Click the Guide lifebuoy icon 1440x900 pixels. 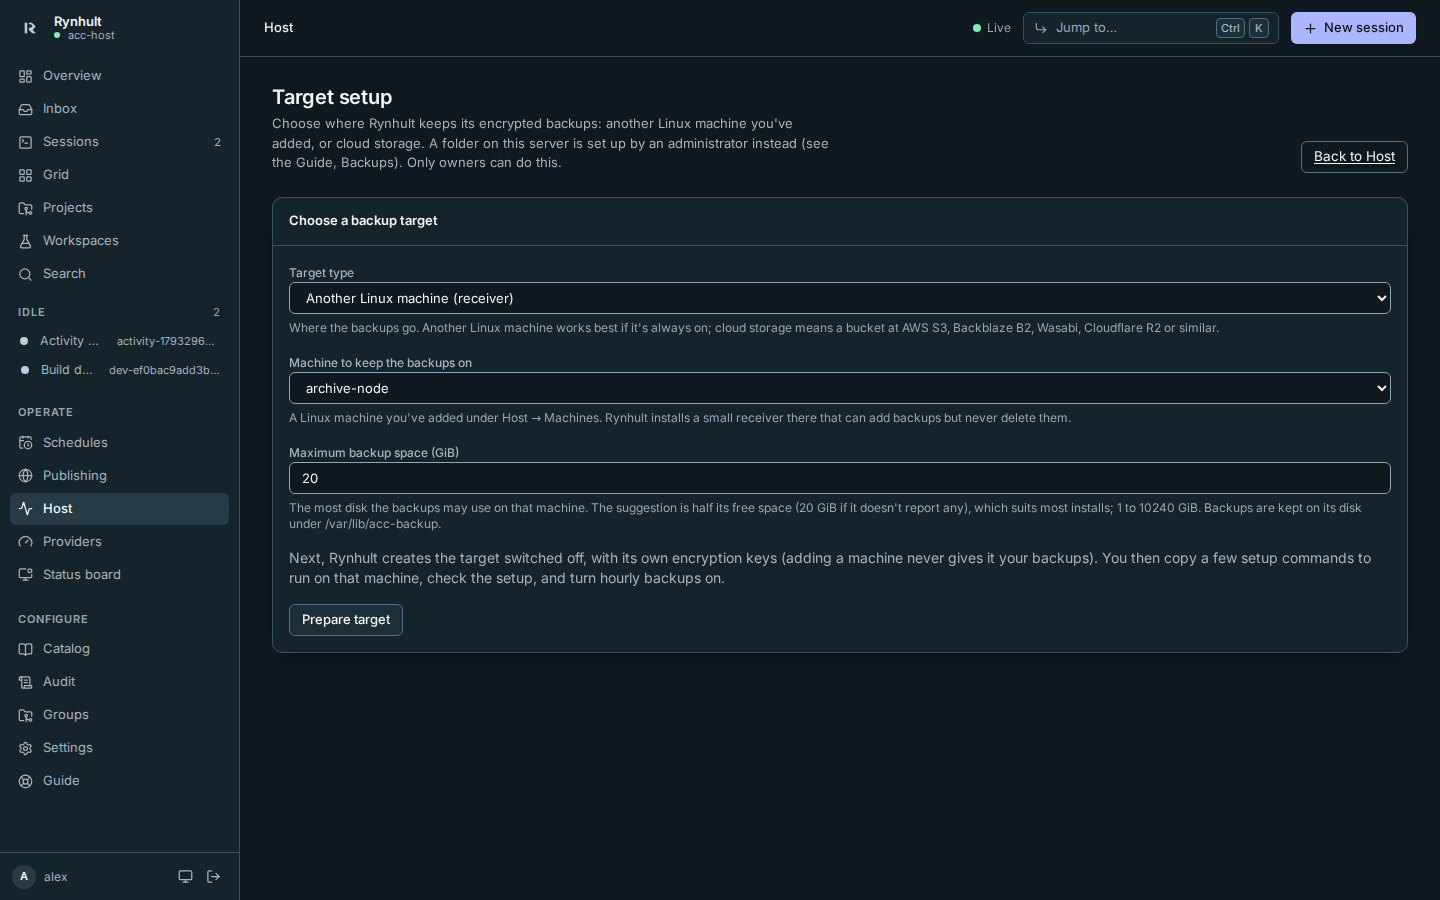point(26,781)
